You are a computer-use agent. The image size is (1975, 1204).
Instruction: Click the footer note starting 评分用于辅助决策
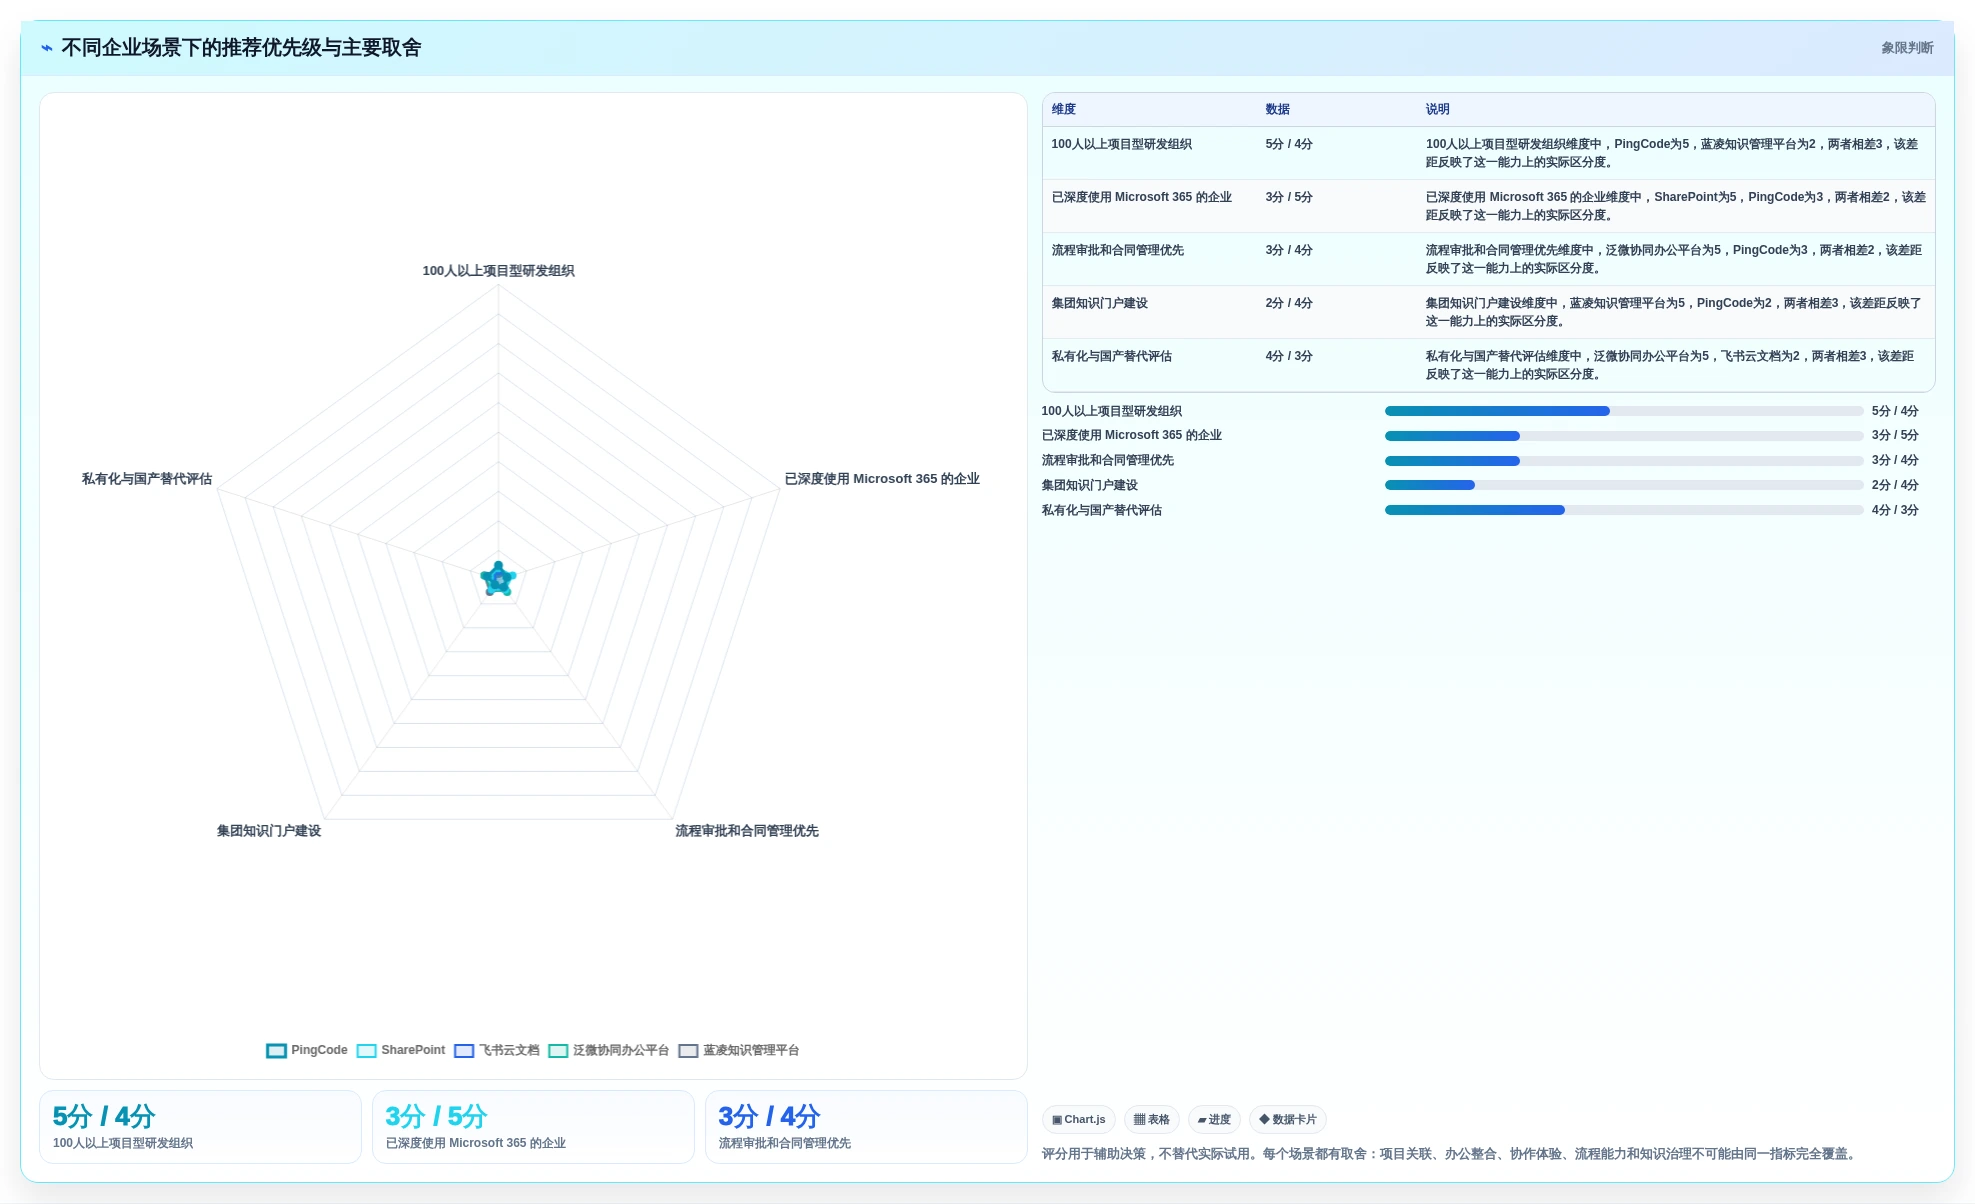point(1451,1154)
